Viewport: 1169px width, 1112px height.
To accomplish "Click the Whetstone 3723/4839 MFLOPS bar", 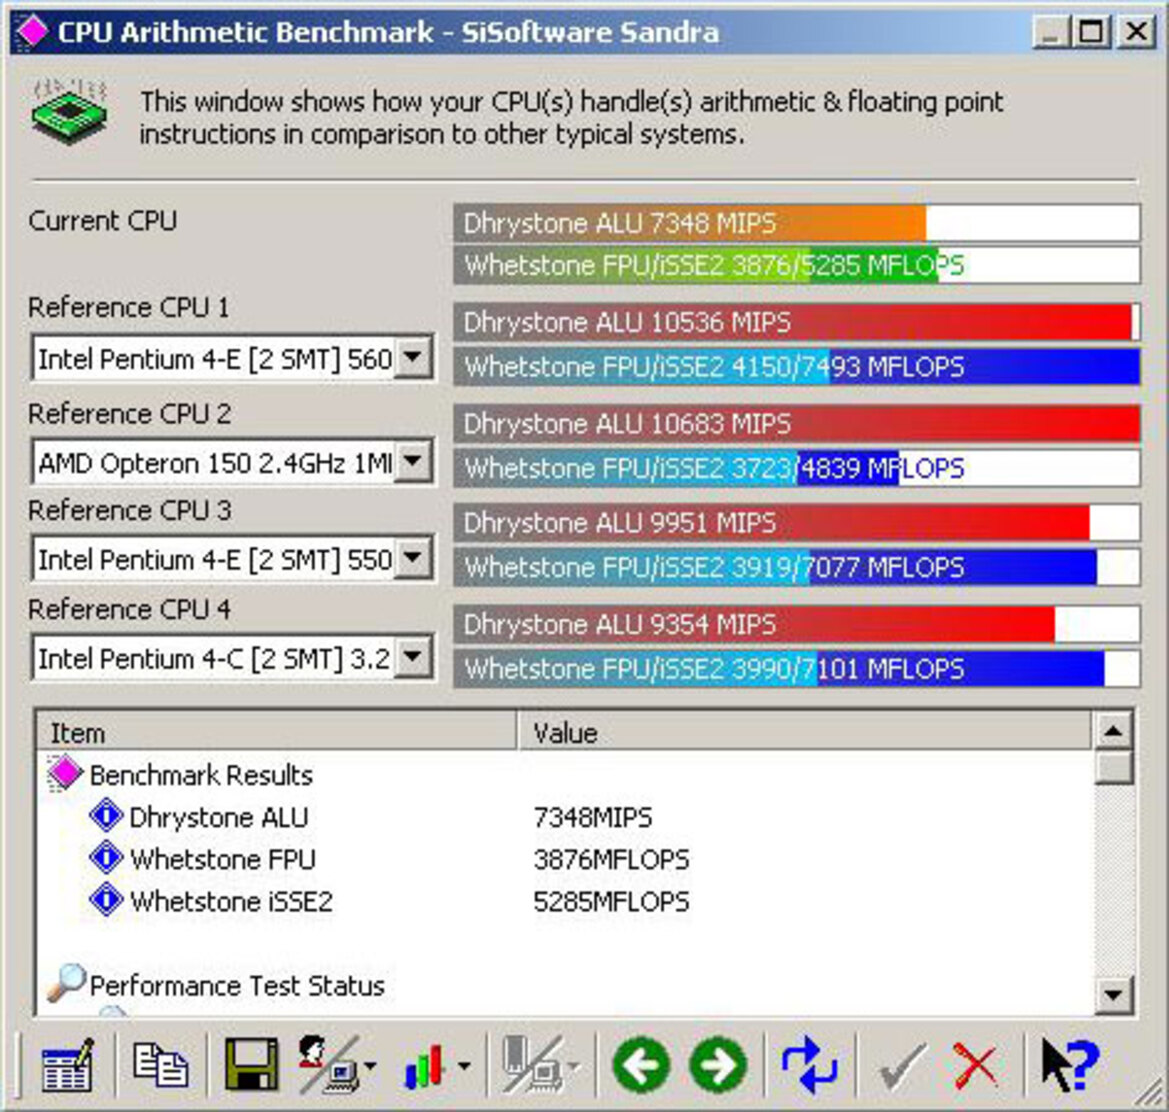I will tap(796, 467).
